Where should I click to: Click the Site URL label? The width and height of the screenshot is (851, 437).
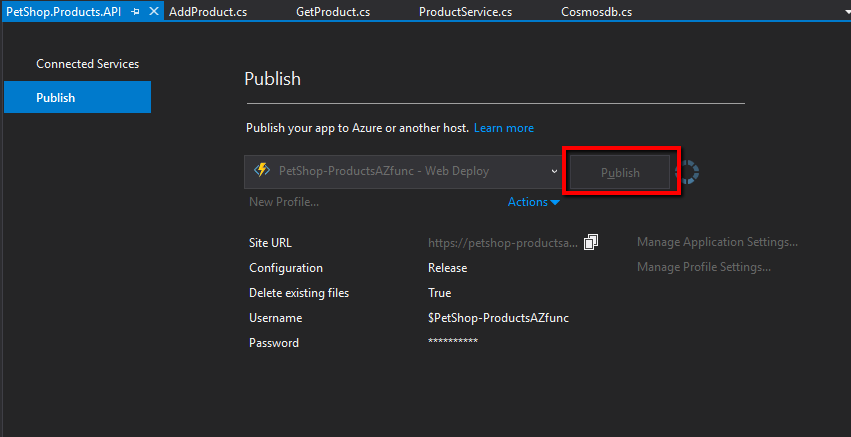coord(270,243)
